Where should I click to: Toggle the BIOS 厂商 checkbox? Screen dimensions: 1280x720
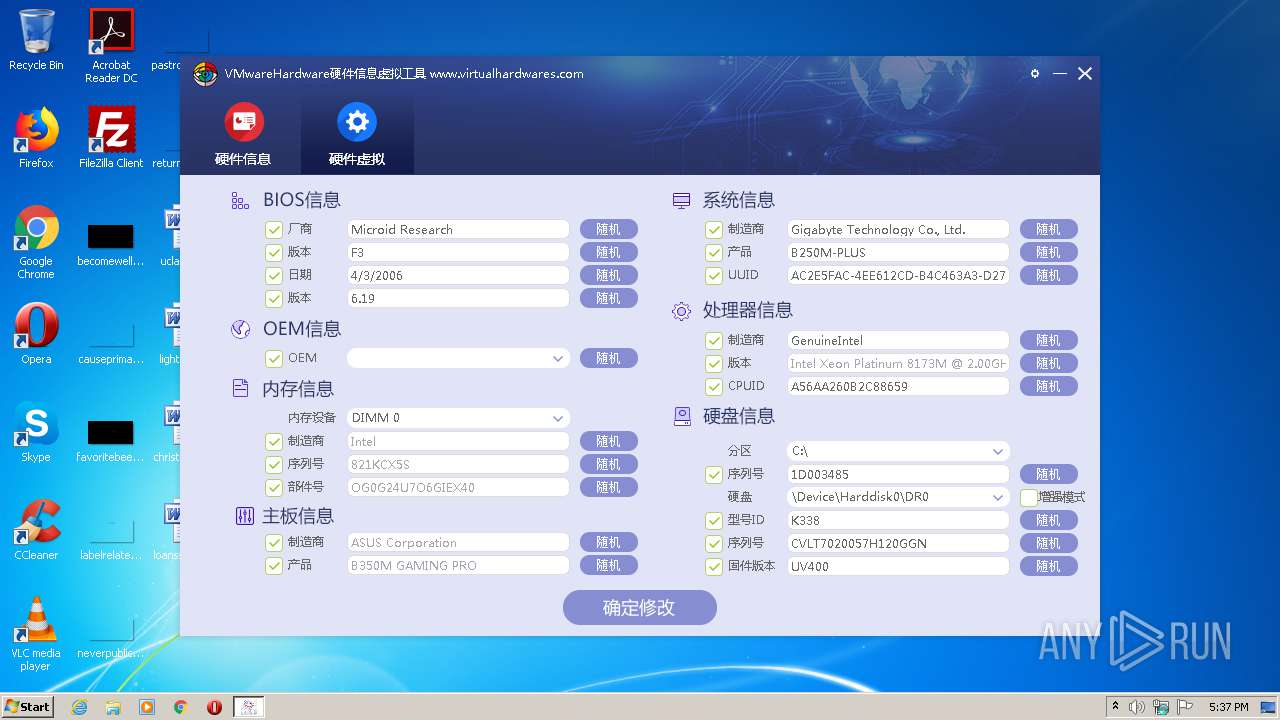pyautogui.click(x=274, y=229)
